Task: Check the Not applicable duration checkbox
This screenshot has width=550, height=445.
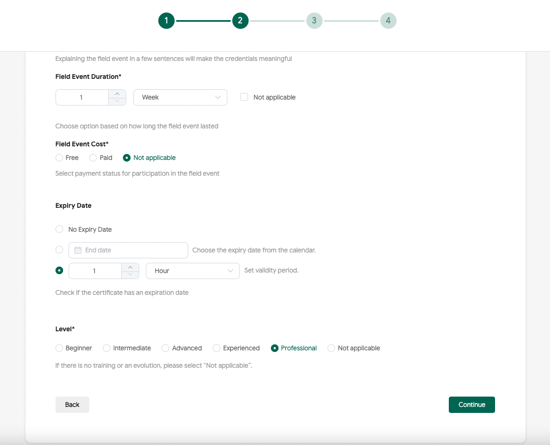Action: pyautogui.click(x=244, y=97)
